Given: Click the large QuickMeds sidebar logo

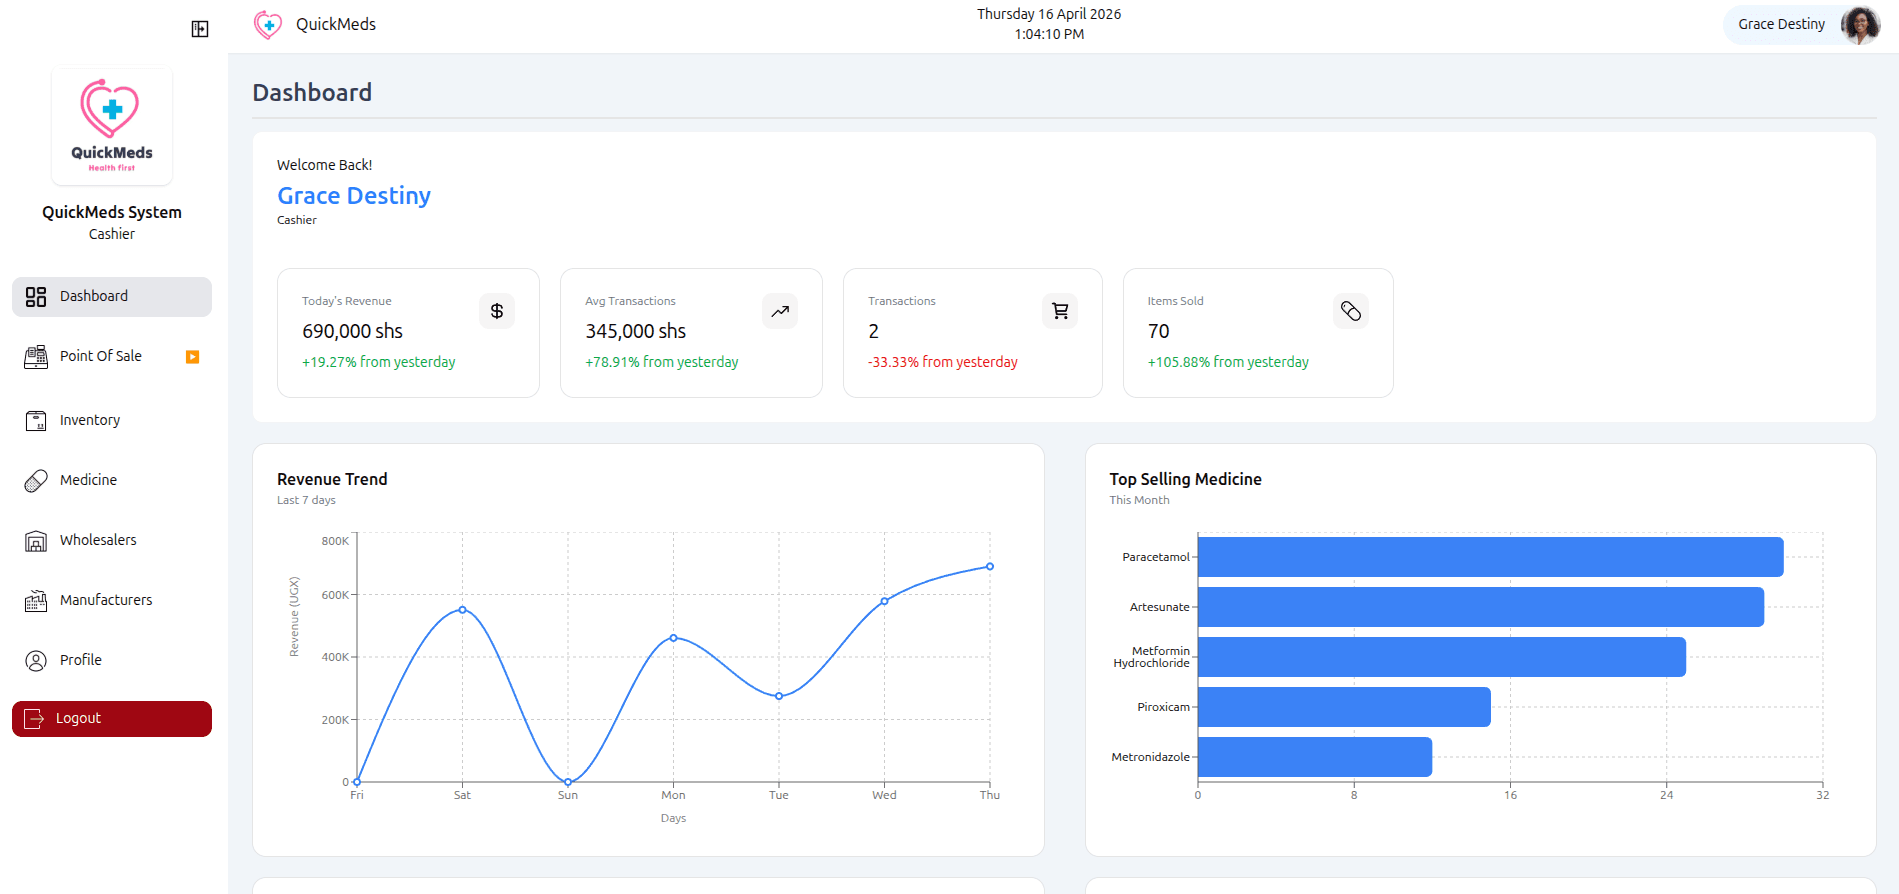Looking at the screenshot, I should click(112, 126).
